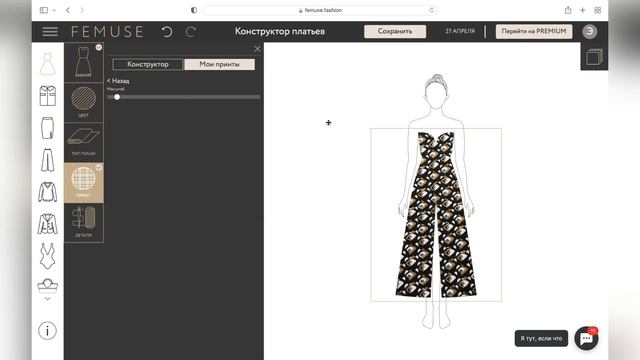Image resolution: width=640 pixels, height=360 pixels.
Task: Open a new Safari tab
Action: tap(582, 10)
